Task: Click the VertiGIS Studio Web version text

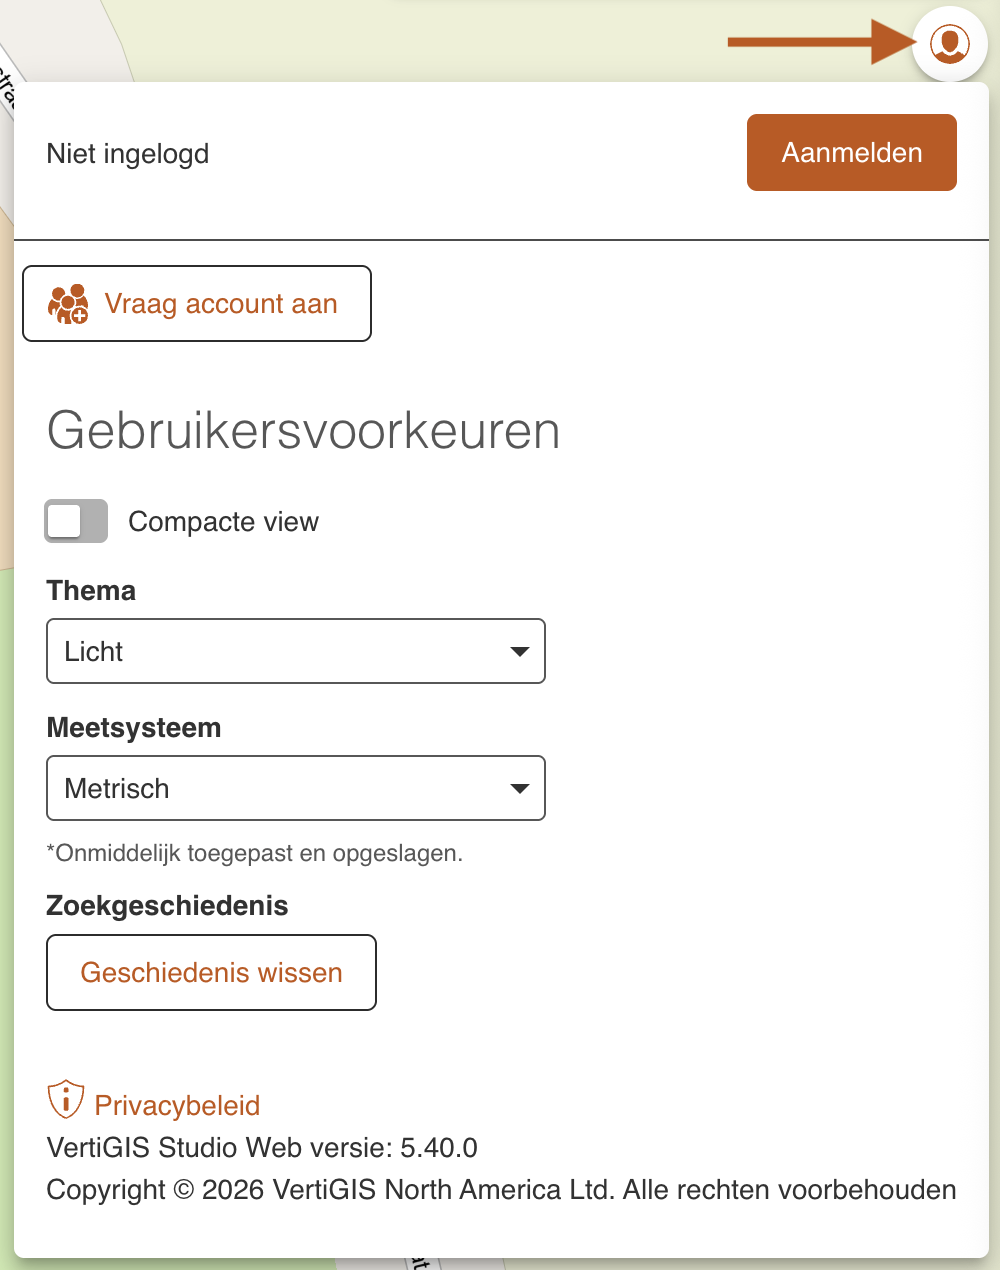Action: point(262,1148)
